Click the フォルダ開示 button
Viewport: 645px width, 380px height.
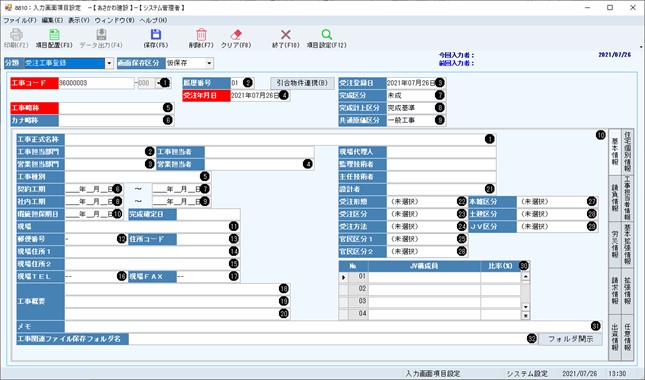571,339
